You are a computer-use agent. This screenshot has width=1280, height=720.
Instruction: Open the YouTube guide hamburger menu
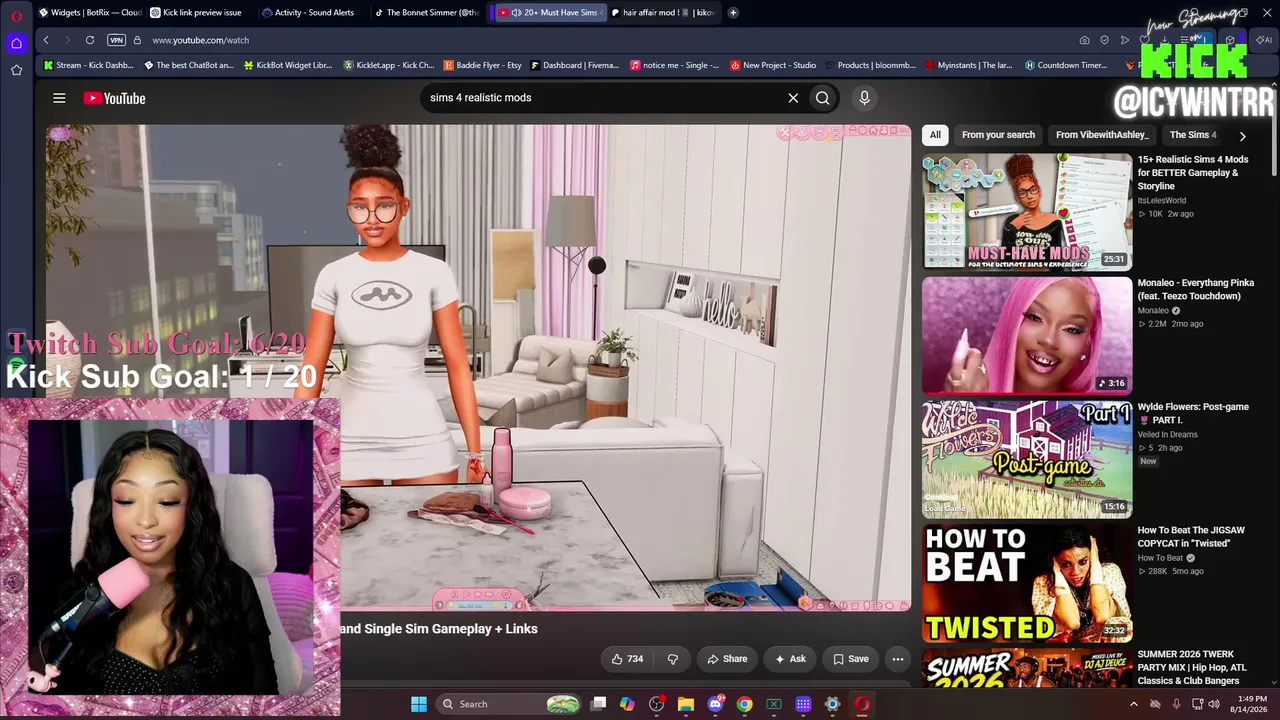(x=59, y=98)
